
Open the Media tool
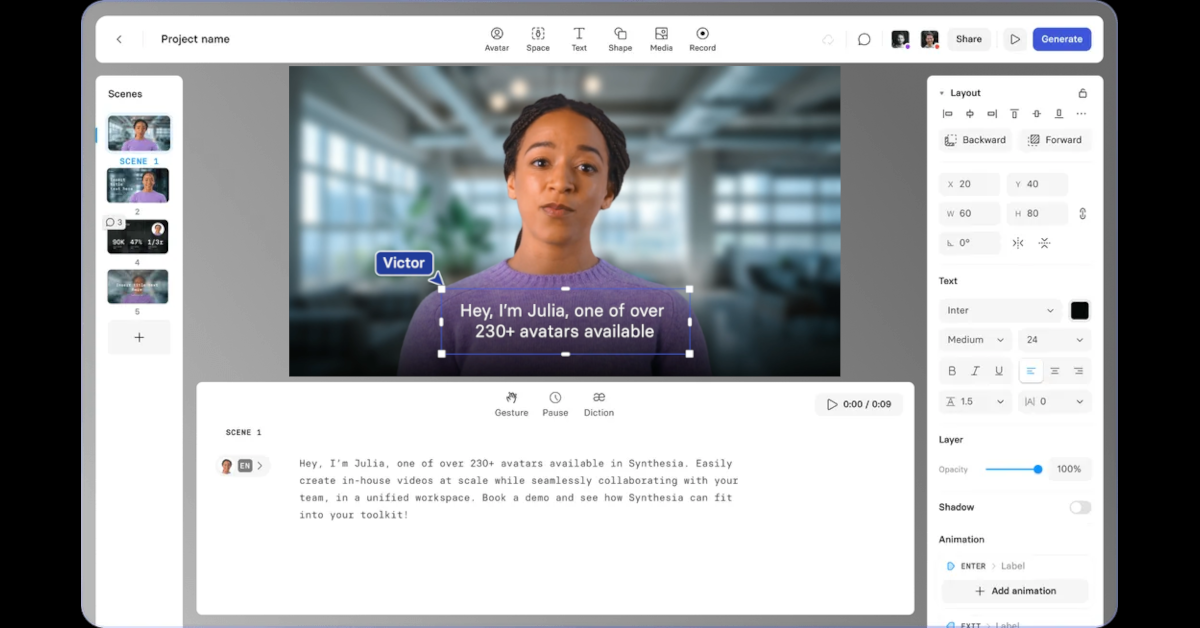[661, 39]
